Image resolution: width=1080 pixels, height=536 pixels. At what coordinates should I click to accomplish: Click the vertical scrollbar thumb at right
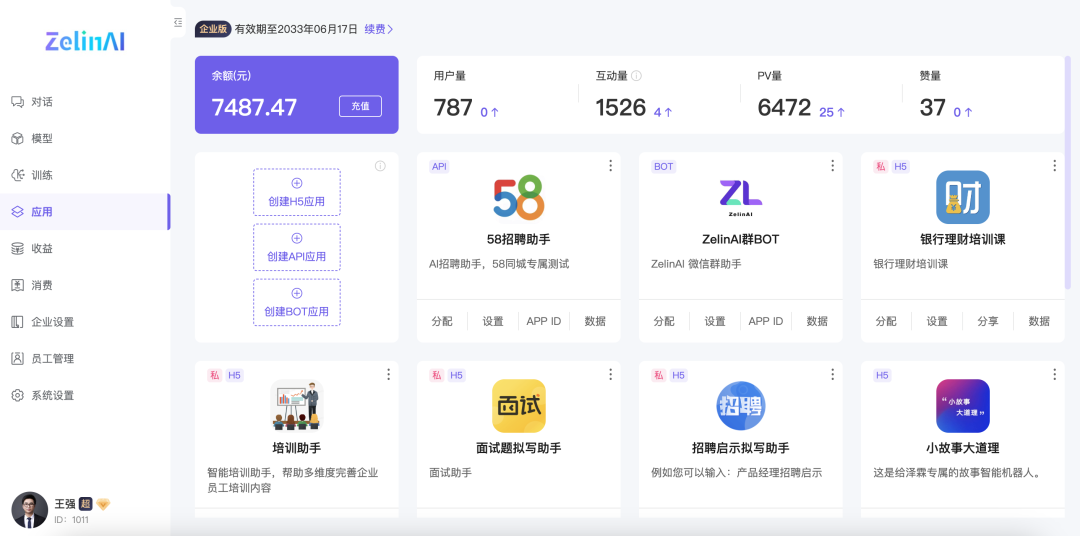[1068, 172]
